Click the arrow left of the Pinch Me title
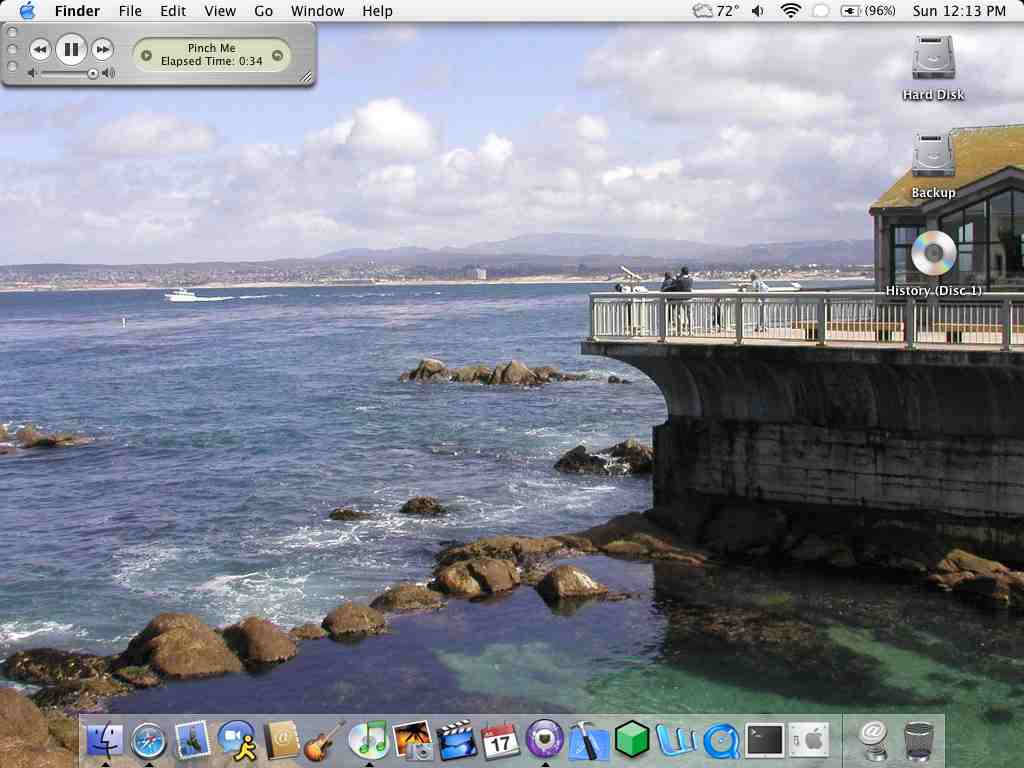 [x=147, y=55]
